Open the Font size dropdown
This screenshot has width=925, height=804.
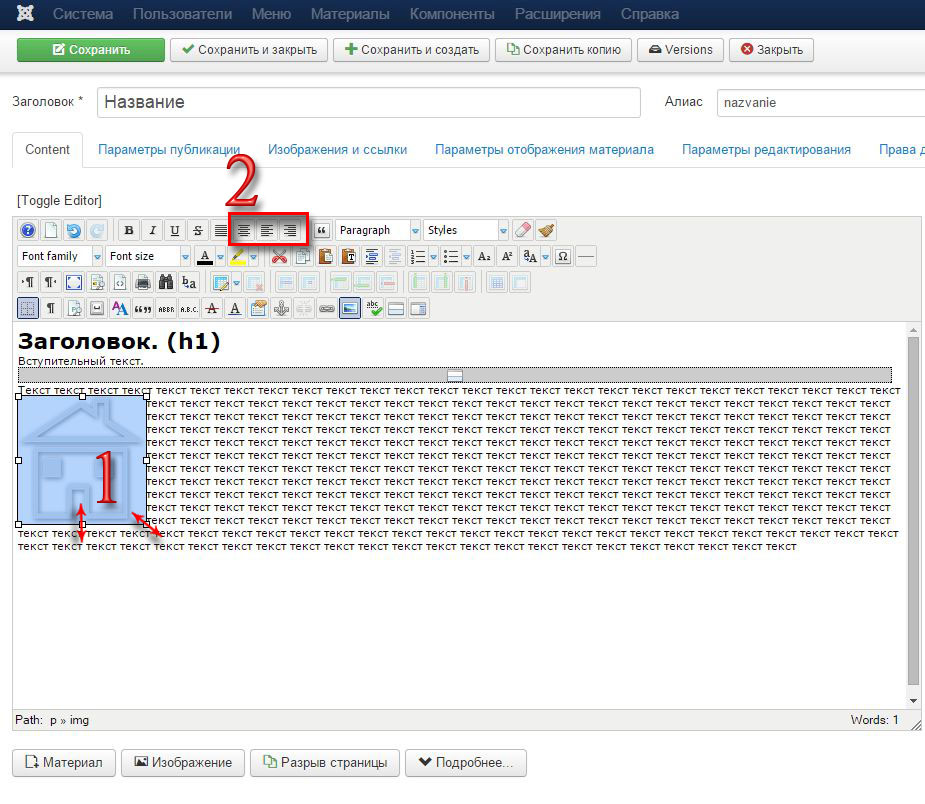[148, 257]
